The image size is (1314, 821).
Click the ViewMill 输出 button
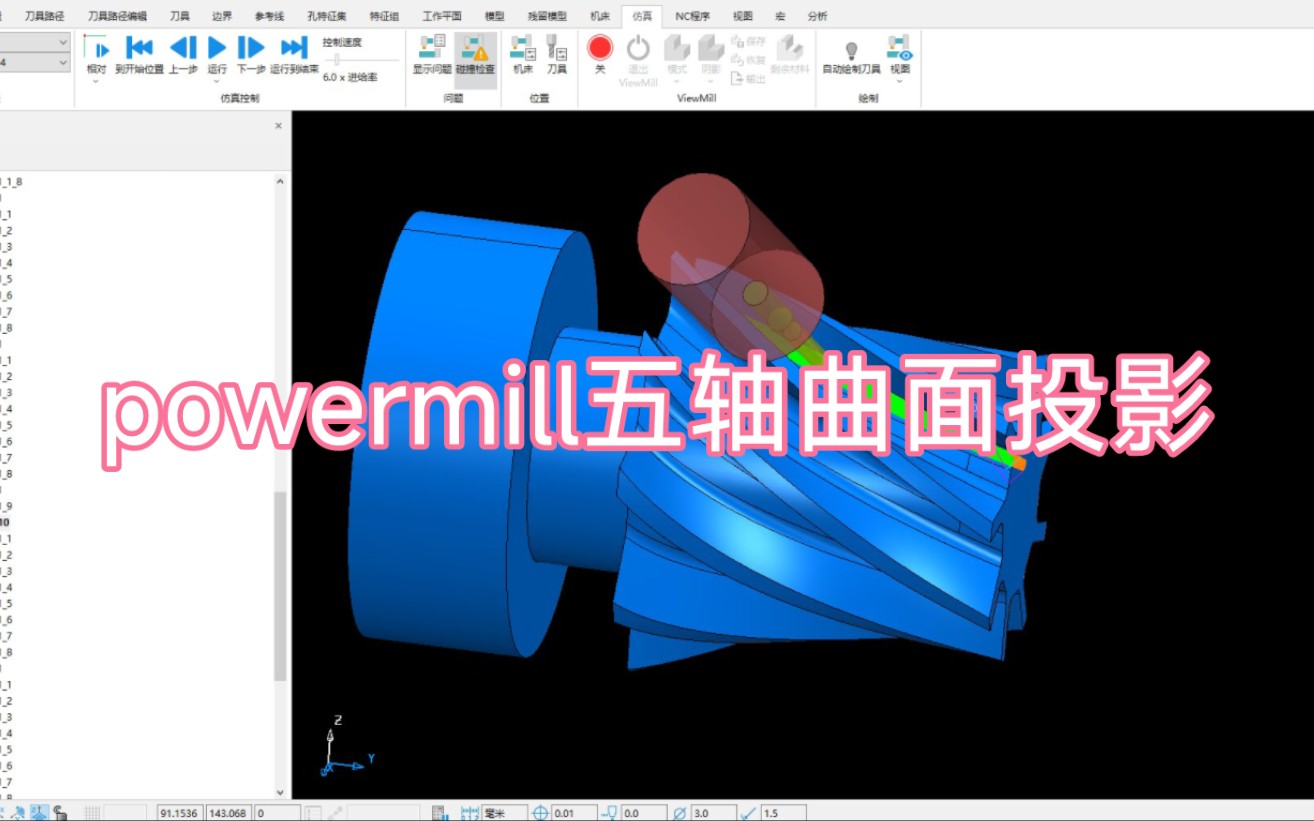point(749,78)
